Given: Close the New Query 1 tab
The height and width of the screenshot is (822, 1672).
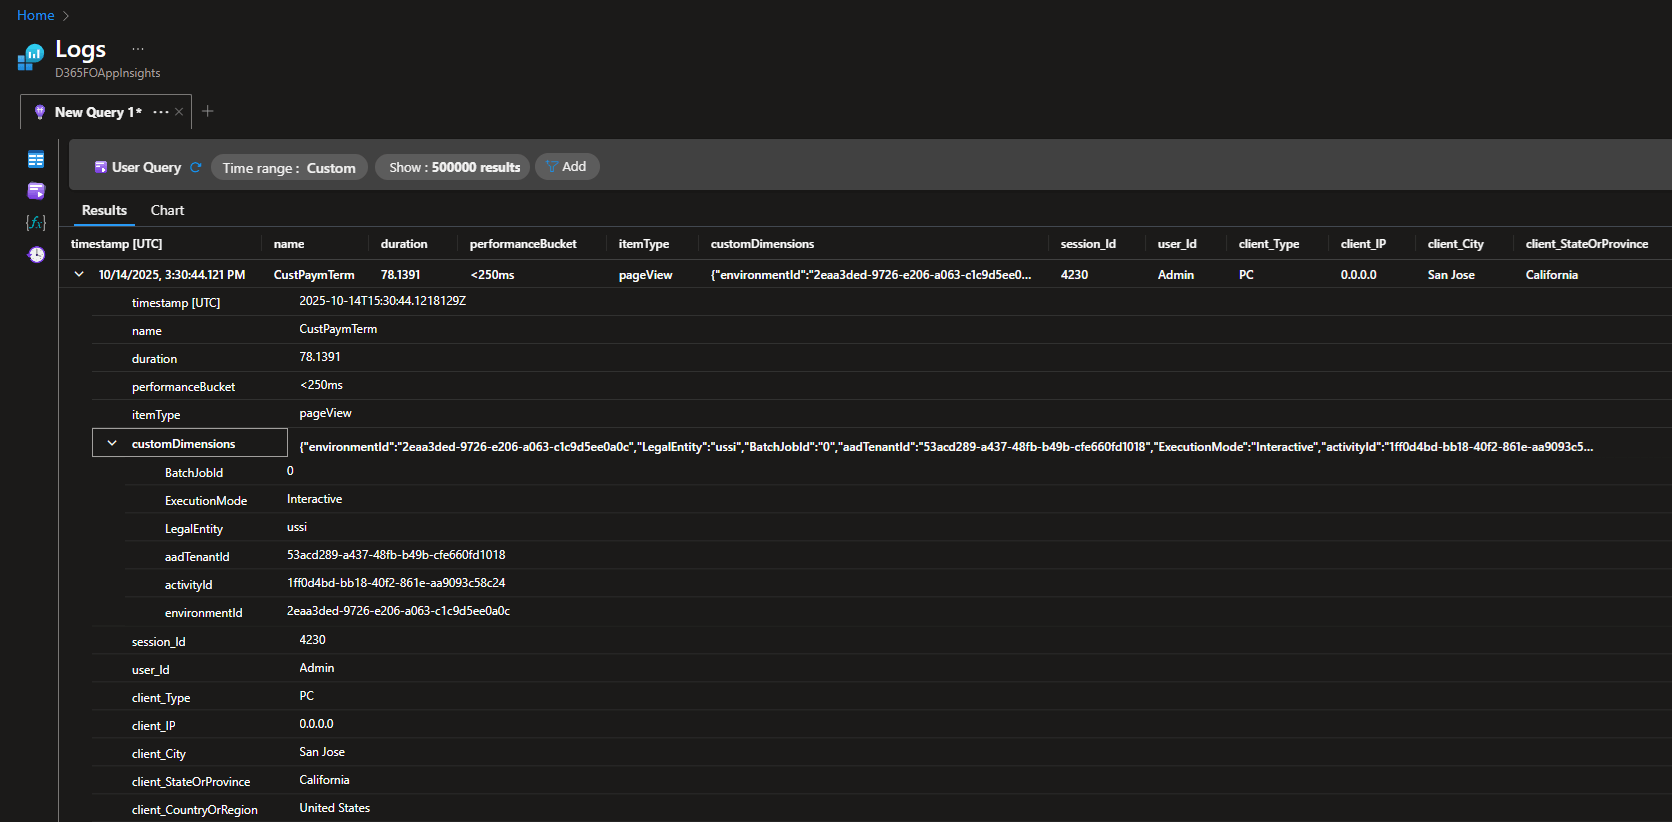Looking at the screenshot, I should (x=179, y=112).
